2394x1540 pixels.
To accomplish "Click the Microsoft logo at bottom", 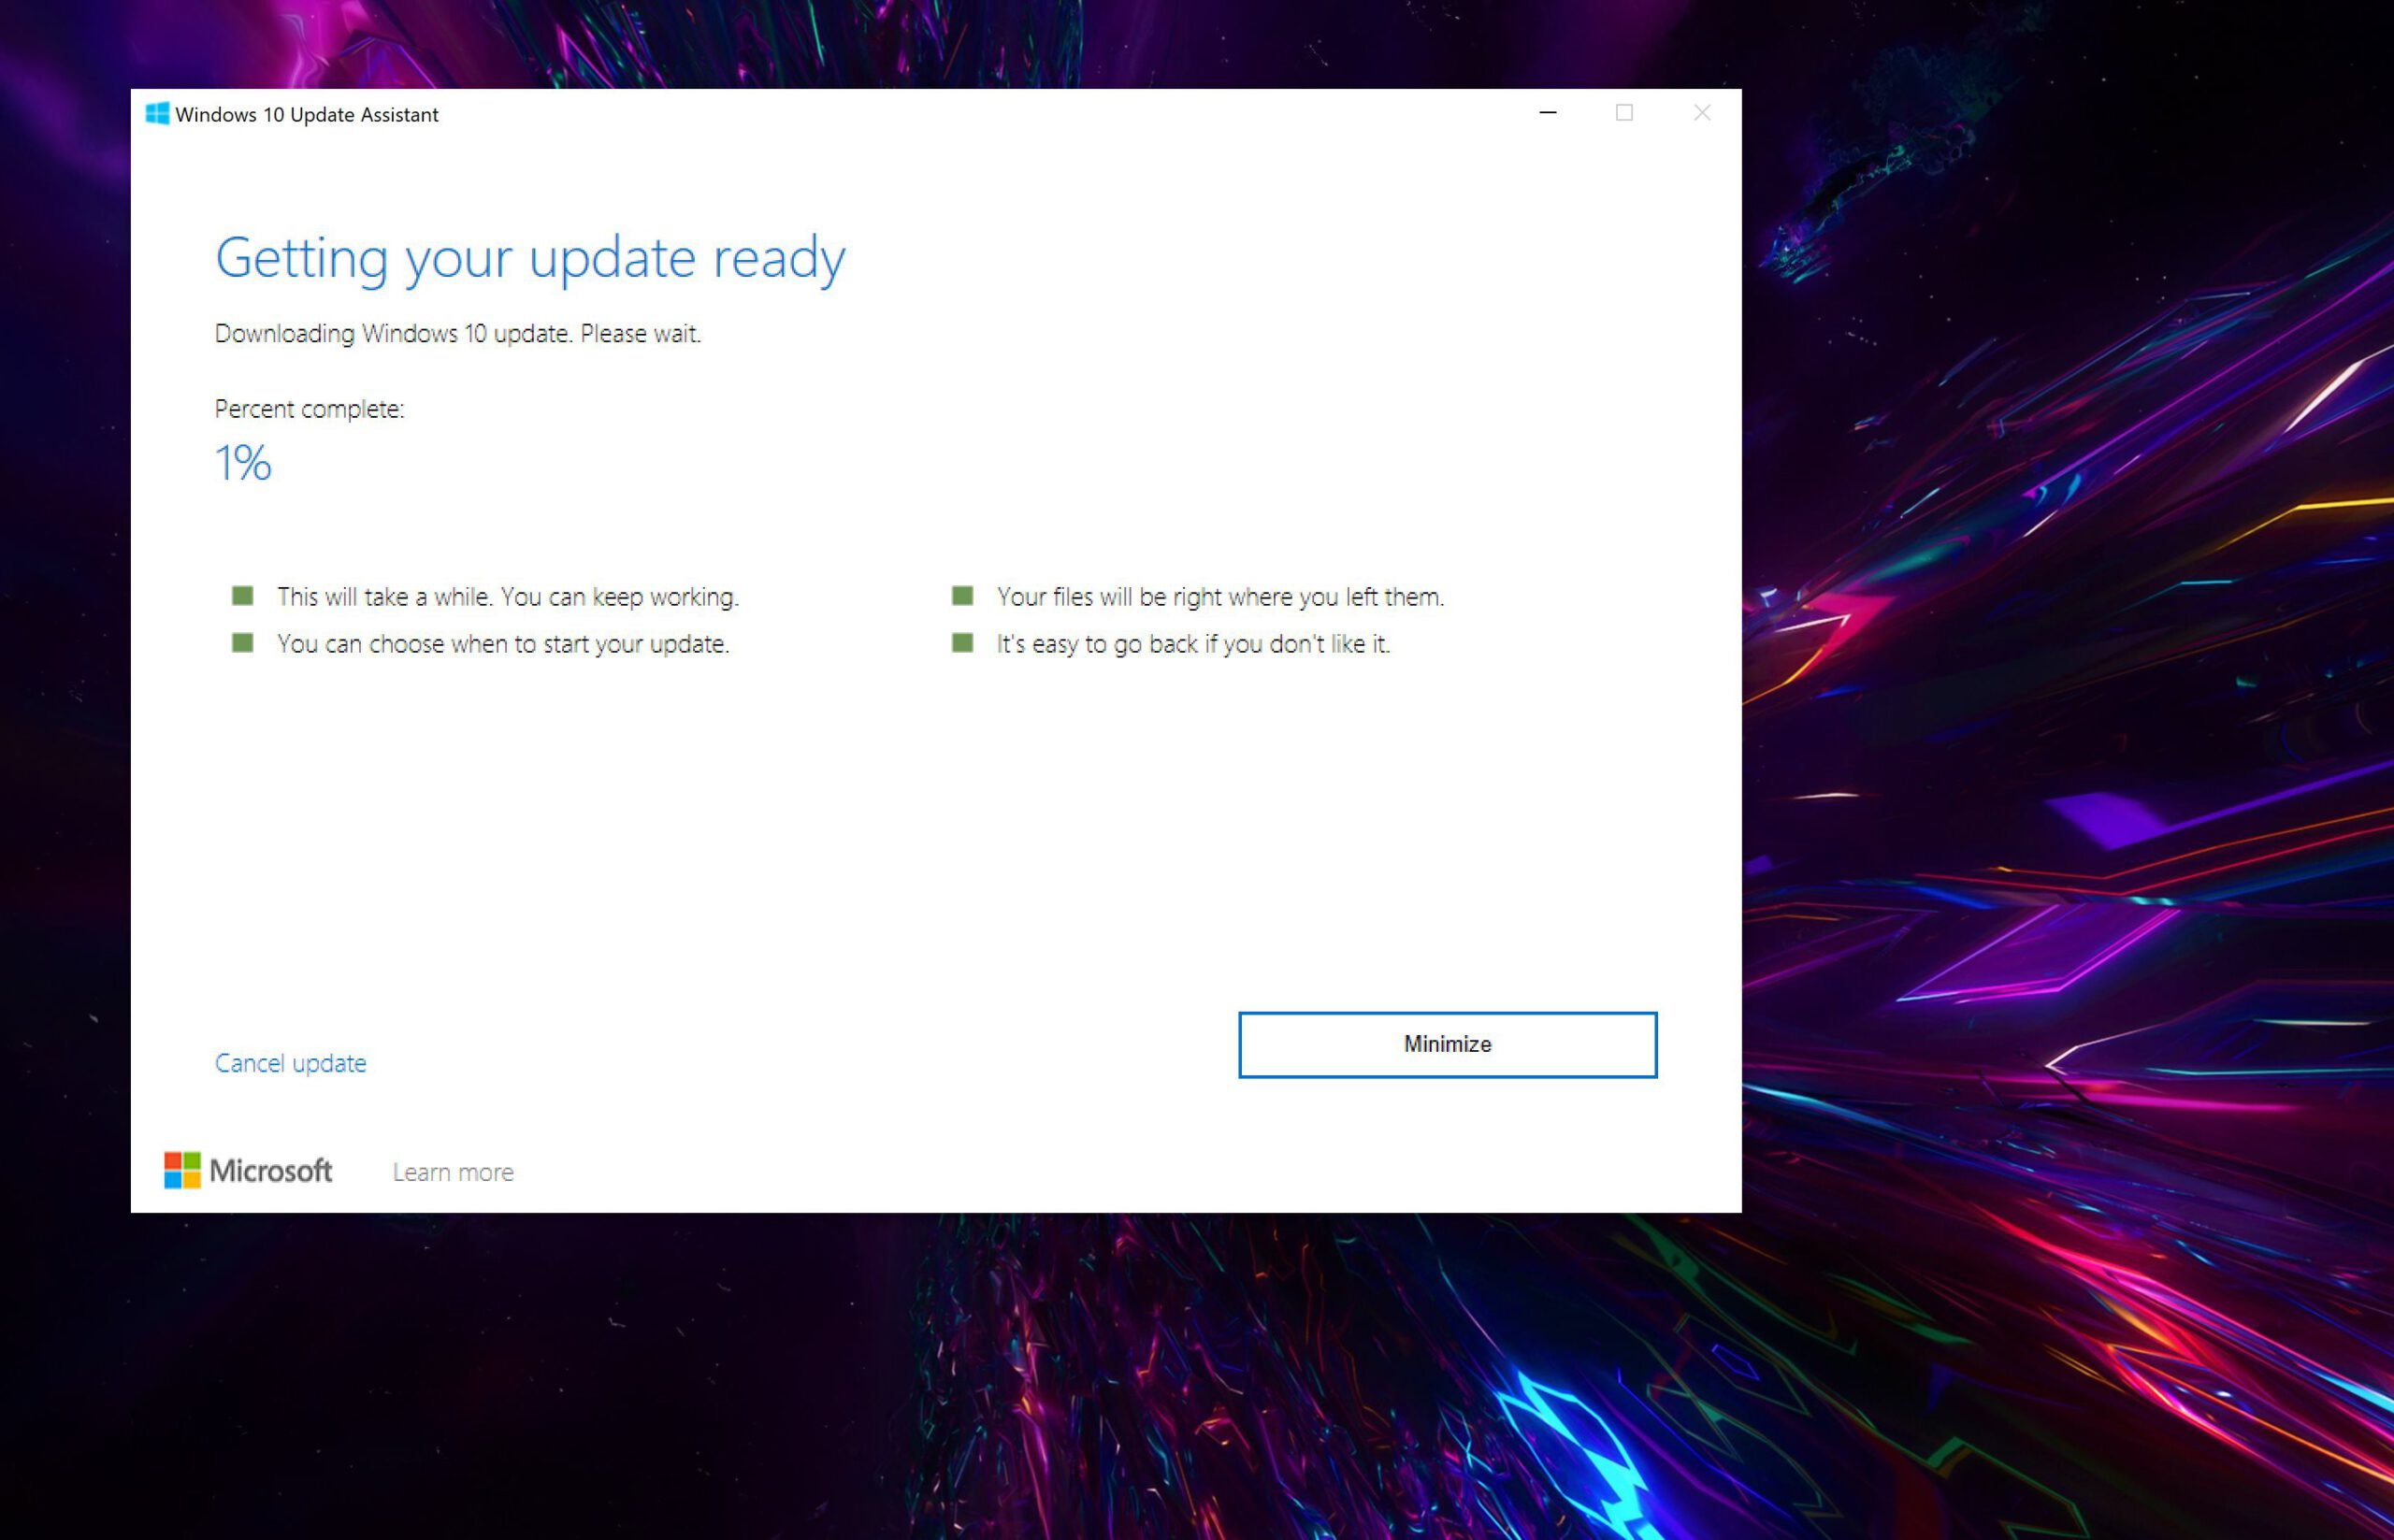I will point(248,1170).
